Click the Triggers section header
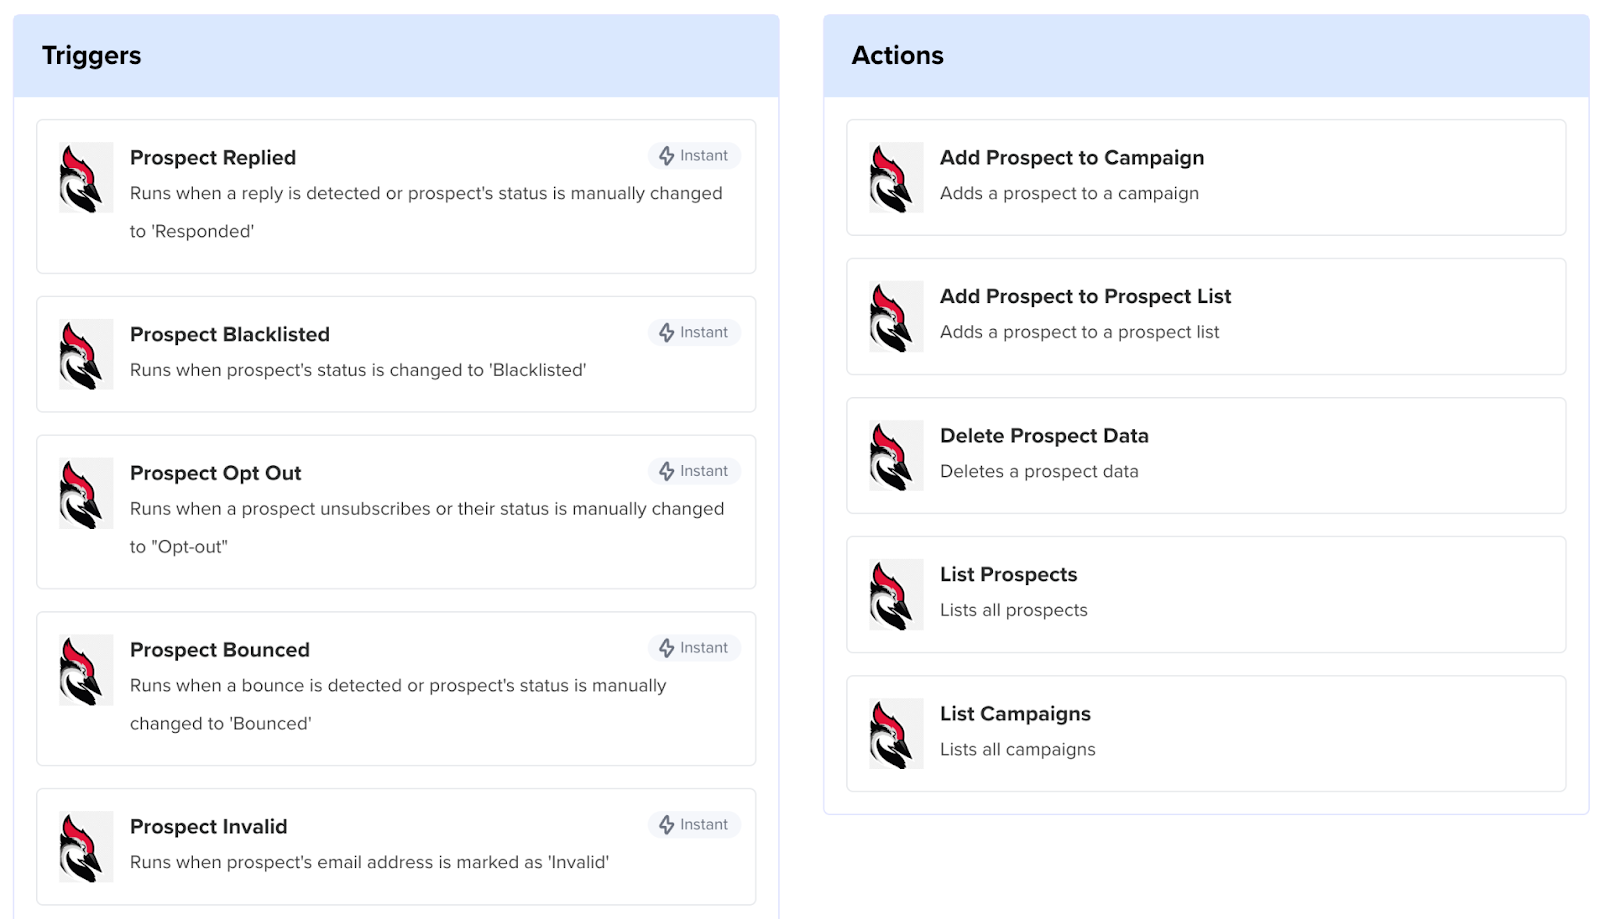 [x=92, y=56]
